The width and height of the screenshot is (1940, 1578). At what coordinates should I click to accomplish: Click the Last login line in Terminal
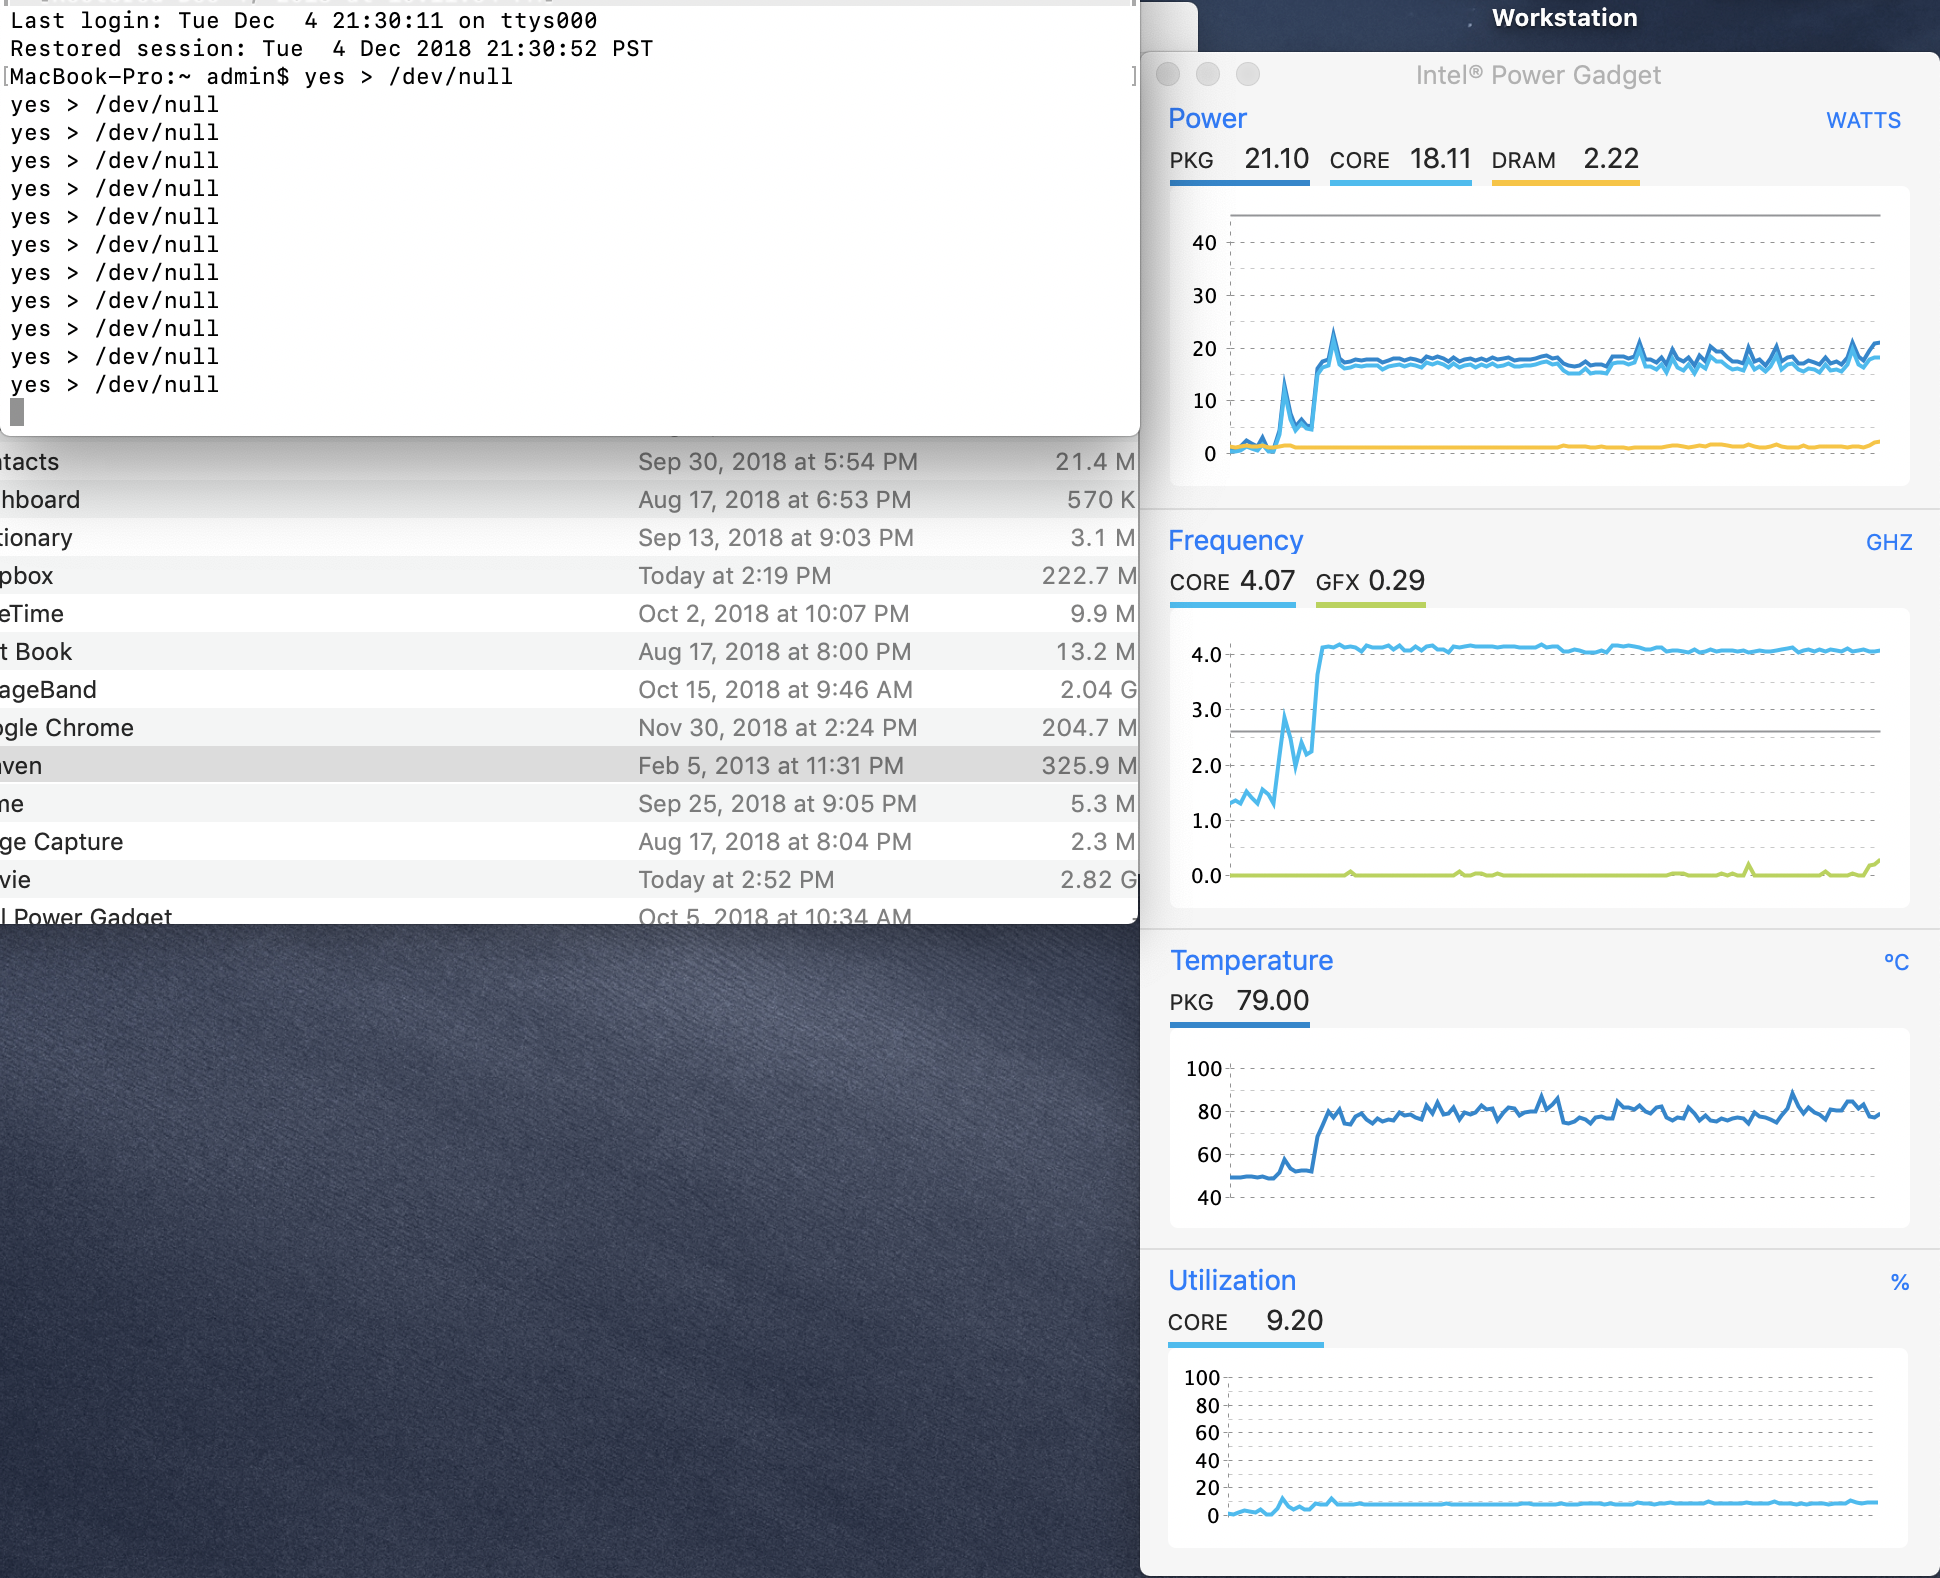tap(303, 21)
